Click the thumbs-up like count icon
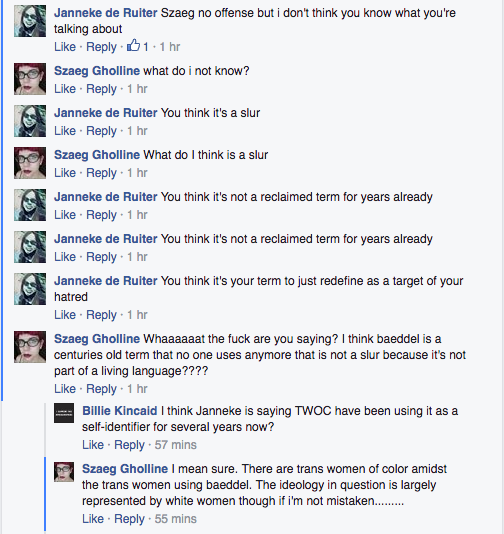Viewport: 504px width, 534px height. click(x=133, y=45)
